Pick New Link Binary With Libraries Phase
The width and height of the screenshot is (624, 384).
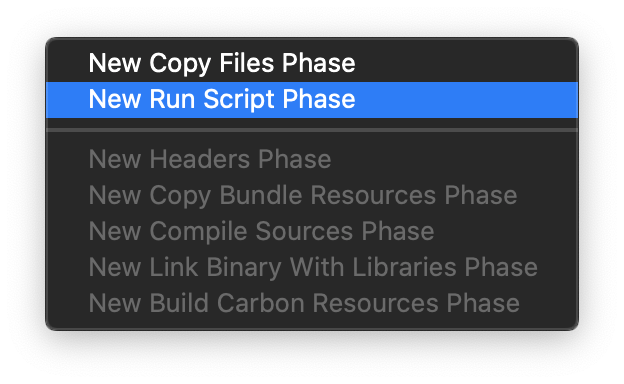312,267
